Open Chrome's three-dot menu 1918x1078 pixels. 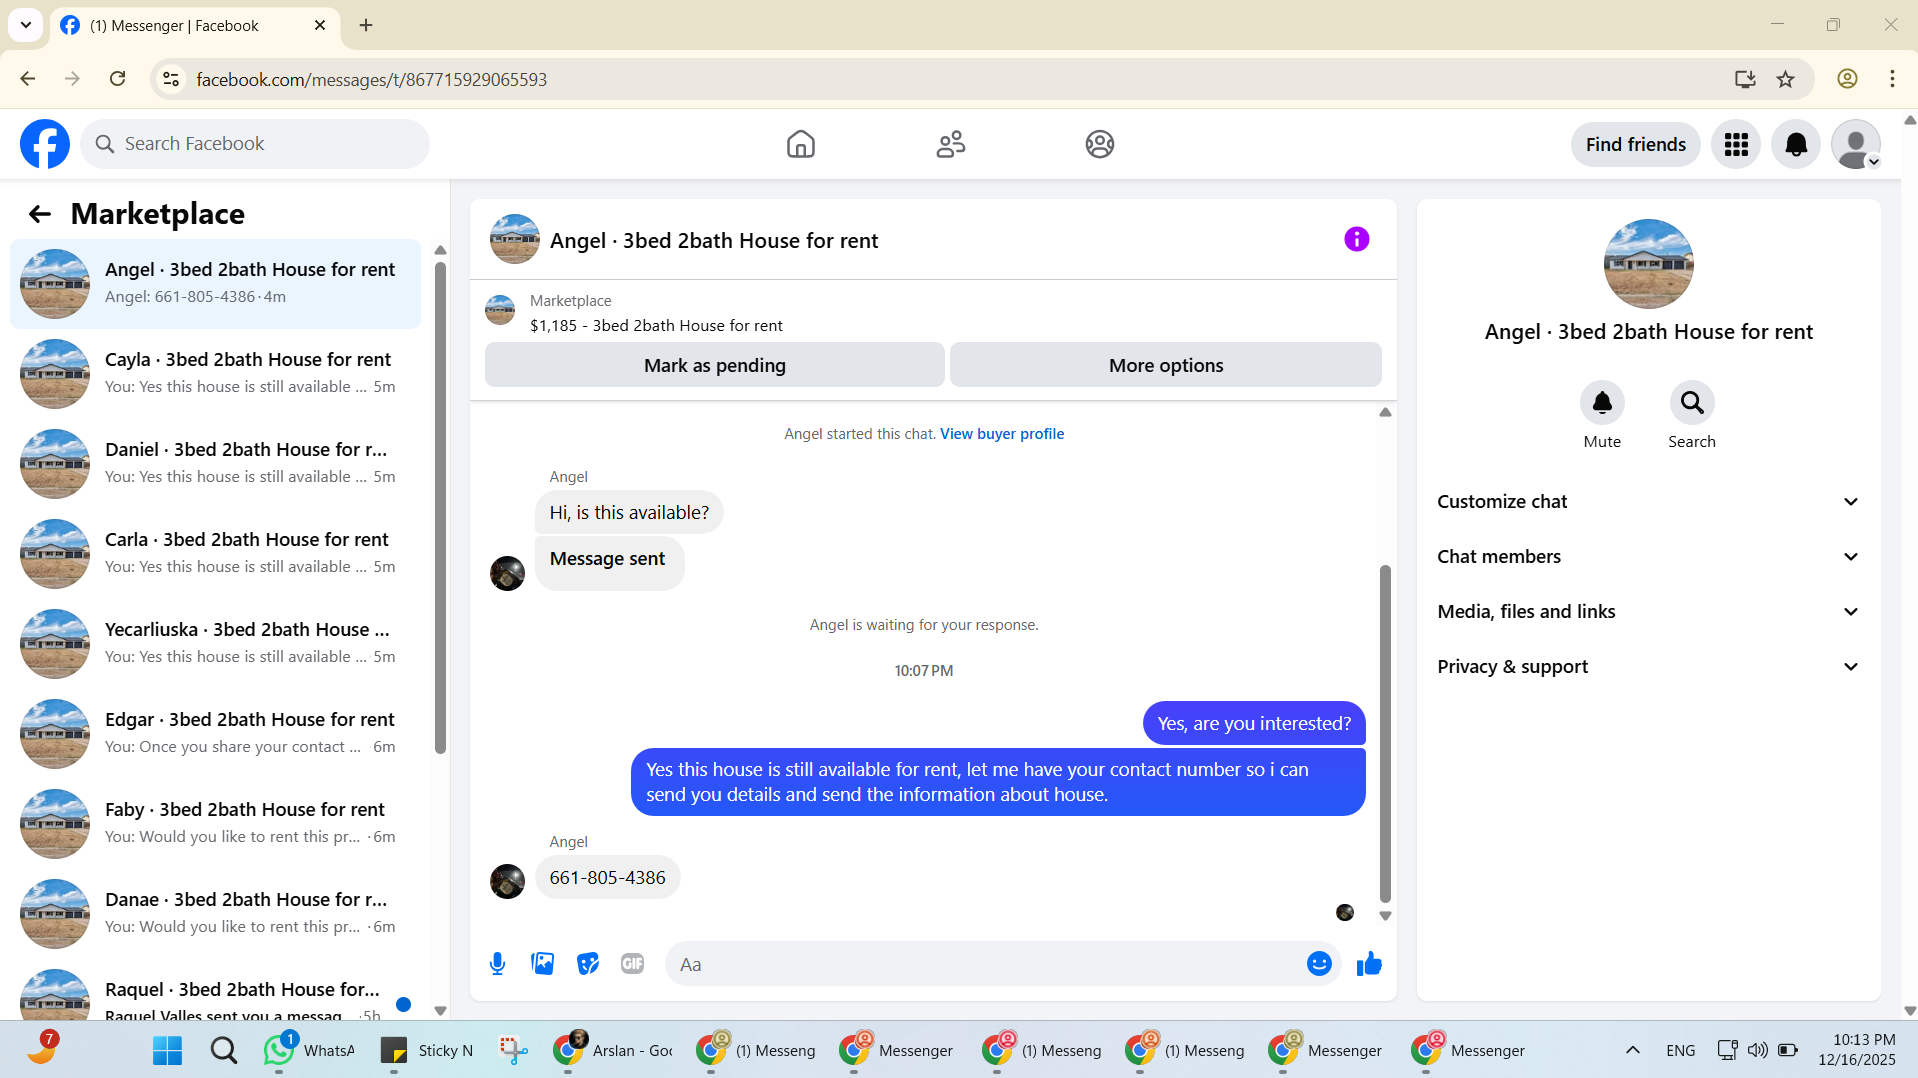tap(1892, 79)
